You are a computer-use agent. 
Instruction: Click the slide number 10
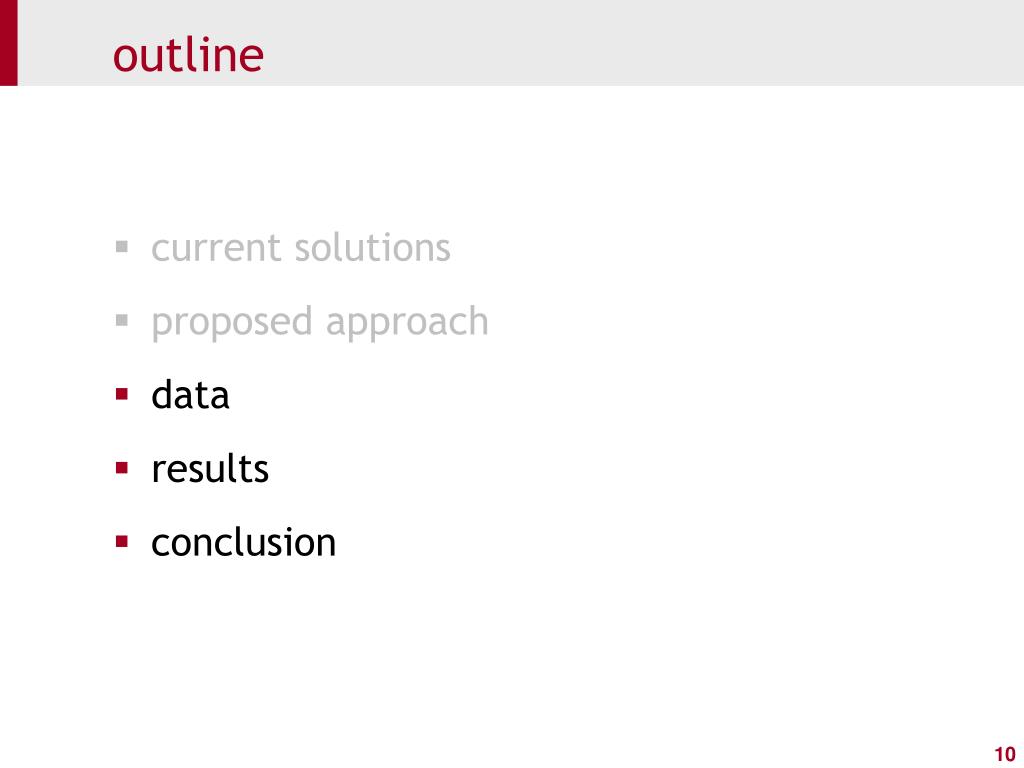pos(1004,754)
